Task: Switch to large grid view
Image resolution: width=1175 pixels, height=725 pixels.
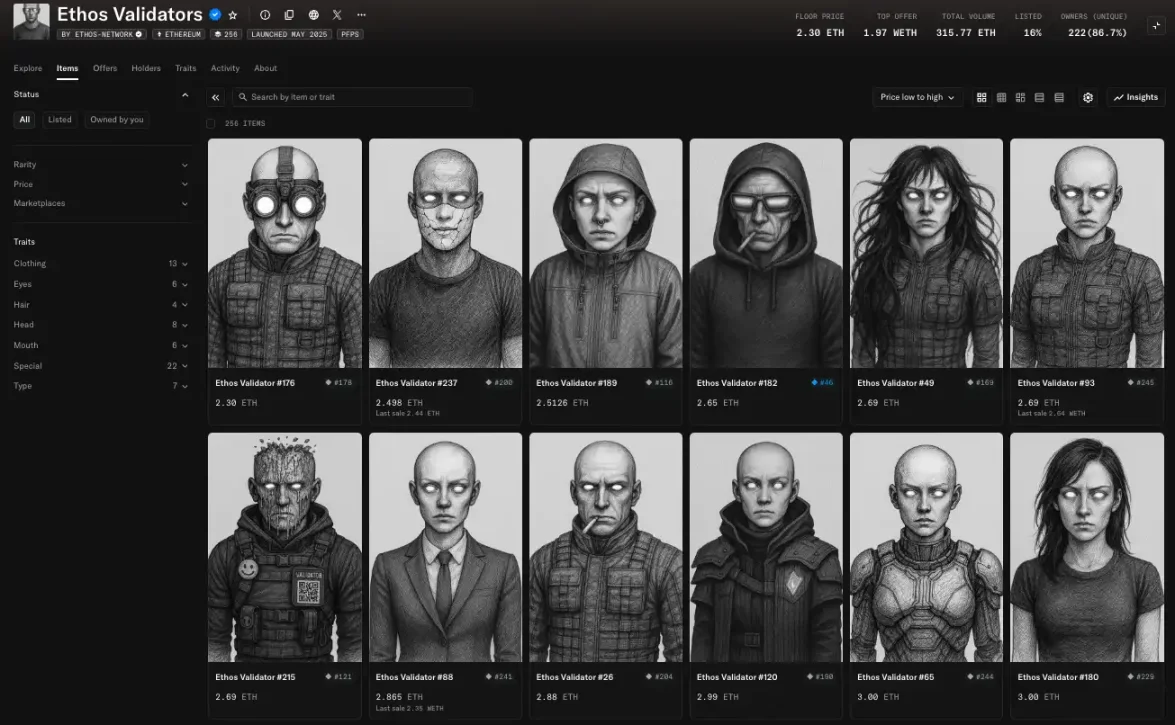Action: (982, 97)
